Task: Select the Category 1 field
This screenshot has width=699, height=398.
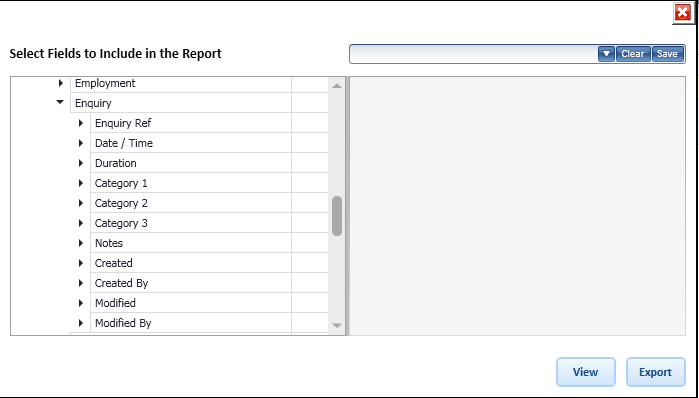Action: point(121,183)
